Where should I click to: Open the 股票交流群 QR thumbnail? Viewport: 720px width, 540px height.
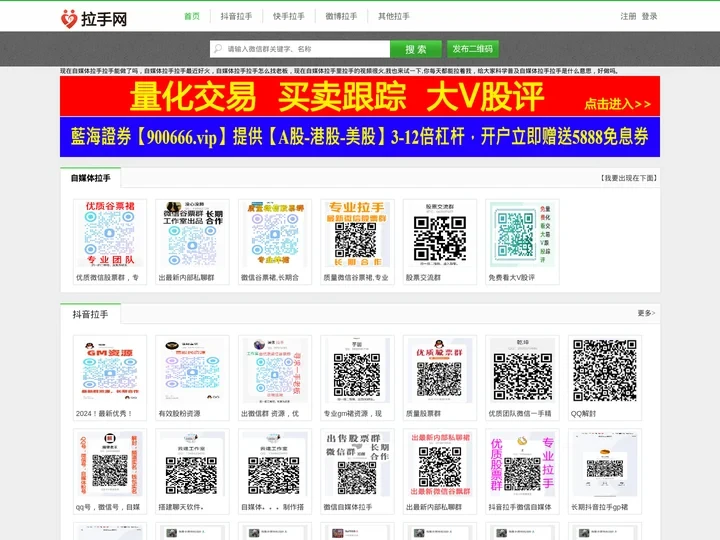pyautogui.click(x=440, y=233)
